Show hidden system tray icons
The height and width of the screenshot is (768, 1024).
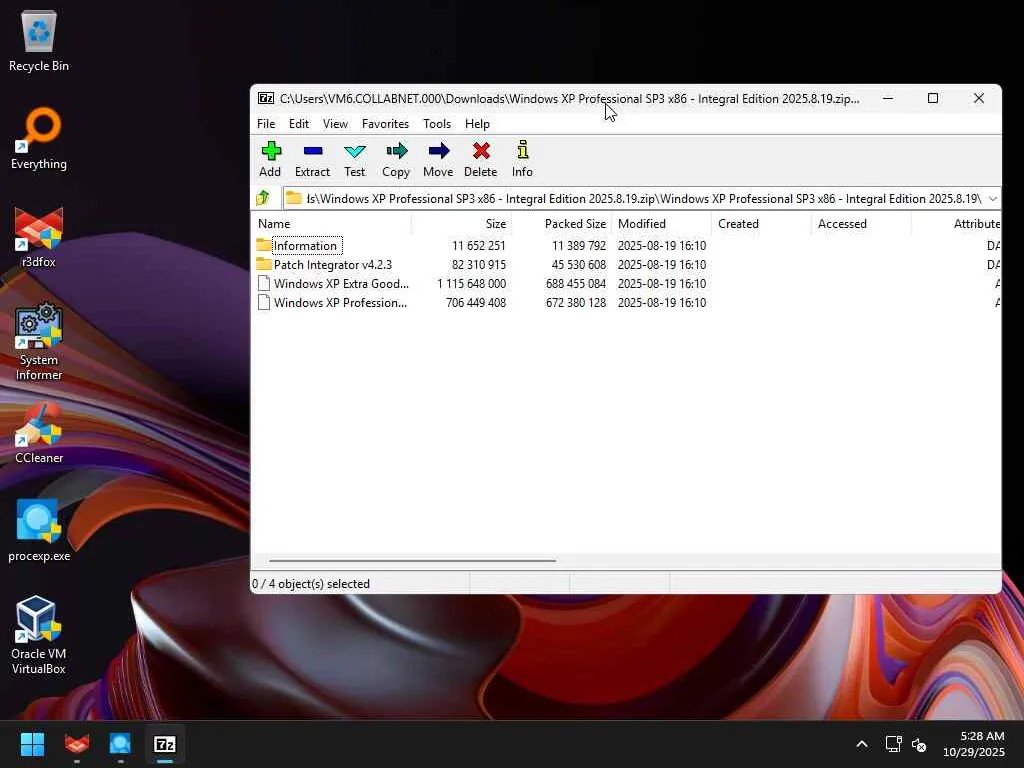(861, 744)
